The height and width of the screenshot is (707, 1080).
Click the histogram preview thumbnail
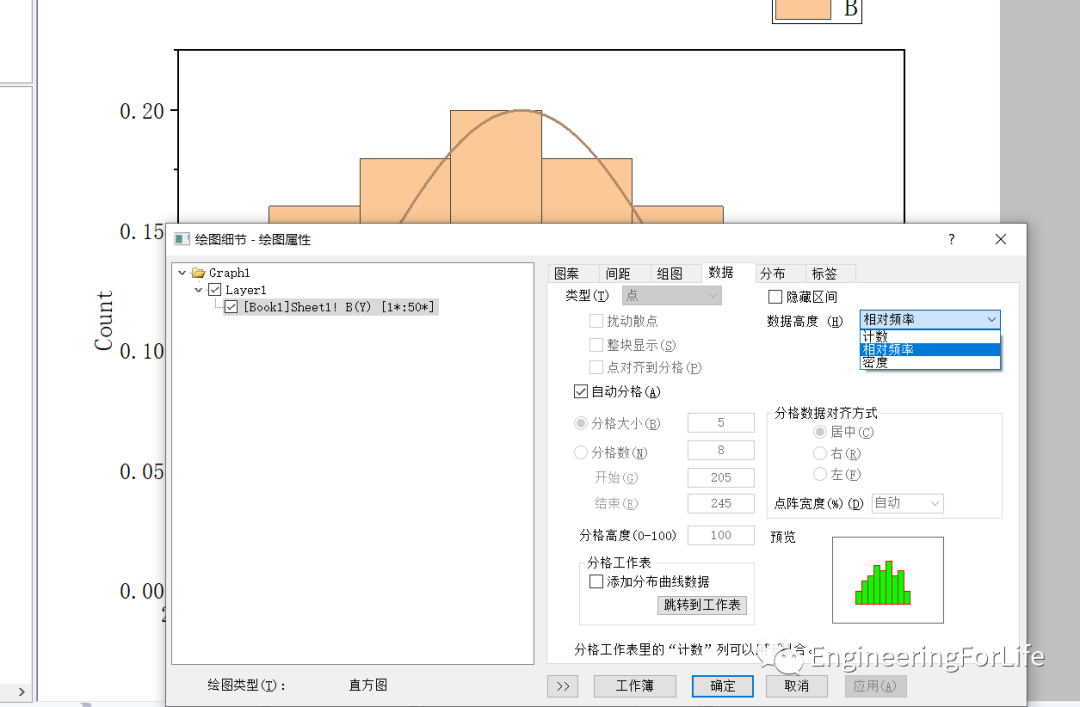pos(888,580)
